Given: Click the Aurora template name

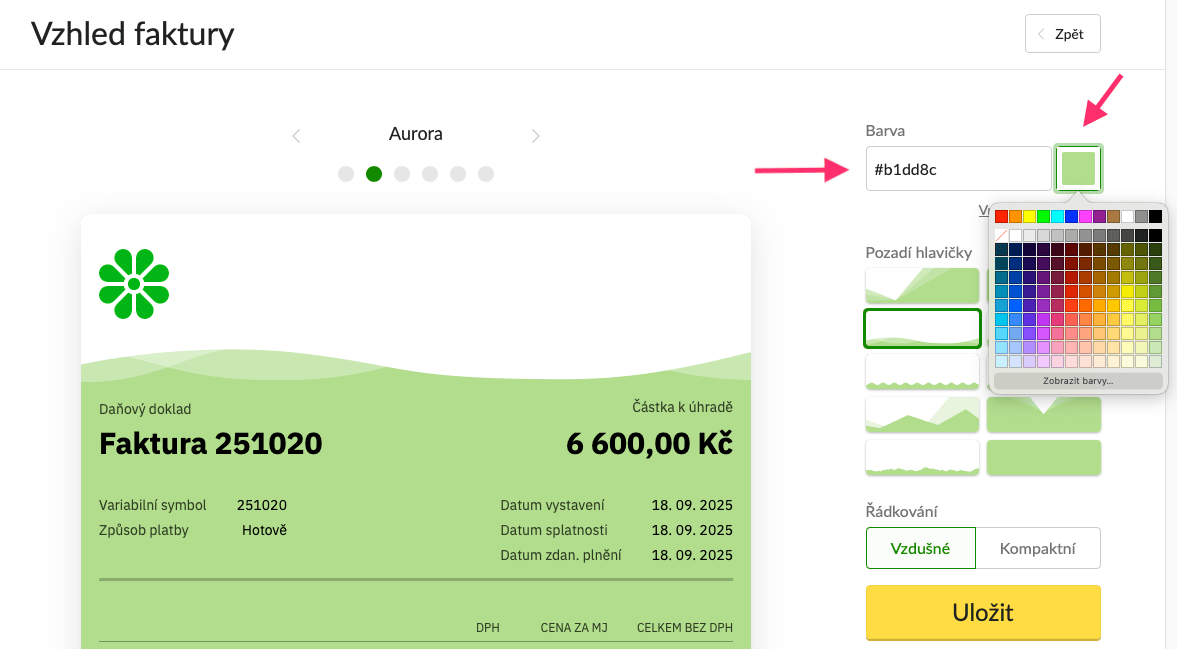Looking at the screenshot, I should point(415,134).
